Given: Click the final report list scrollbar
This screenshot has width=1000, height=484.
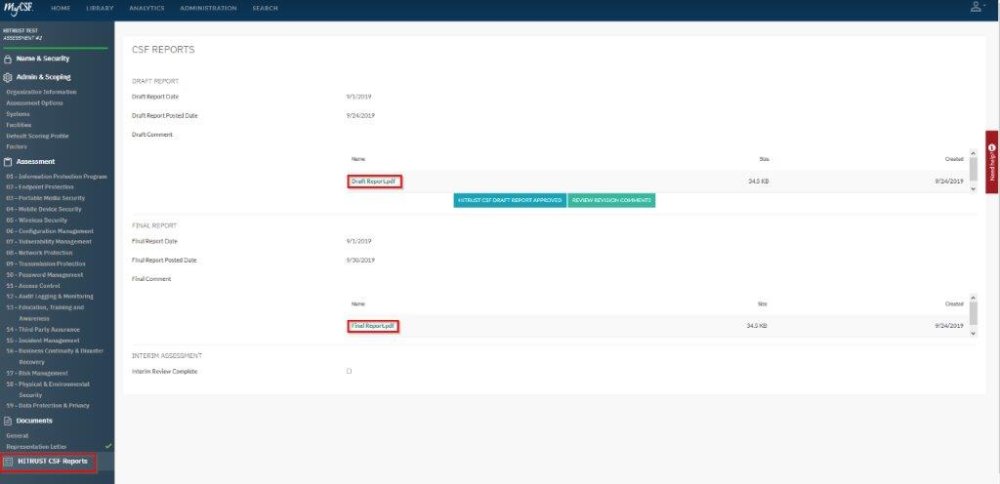Looking at the screenshot, I should [973, 312].
